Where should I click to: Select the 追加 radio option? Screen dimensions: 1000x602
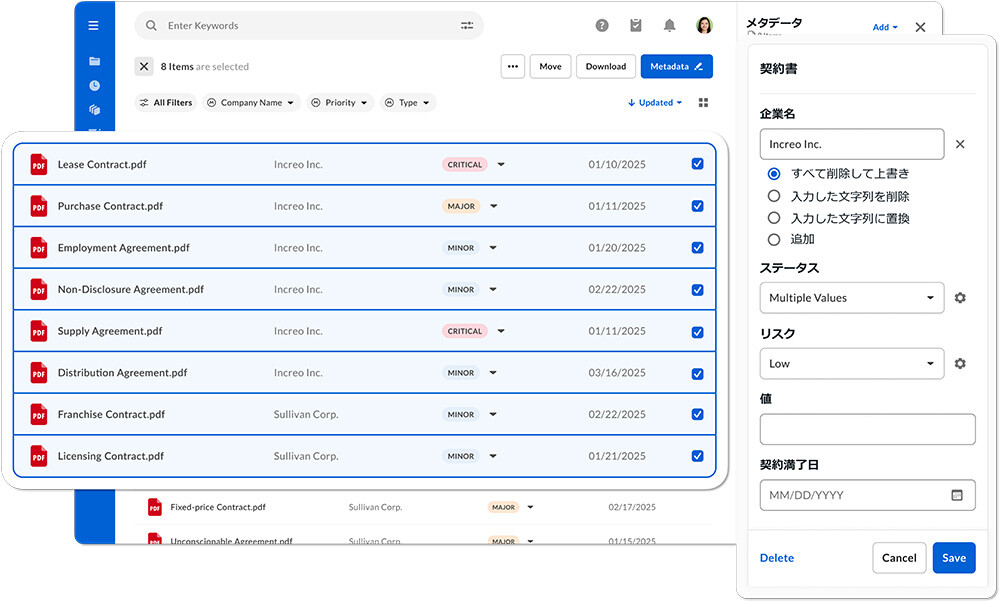tap(775, 239)
